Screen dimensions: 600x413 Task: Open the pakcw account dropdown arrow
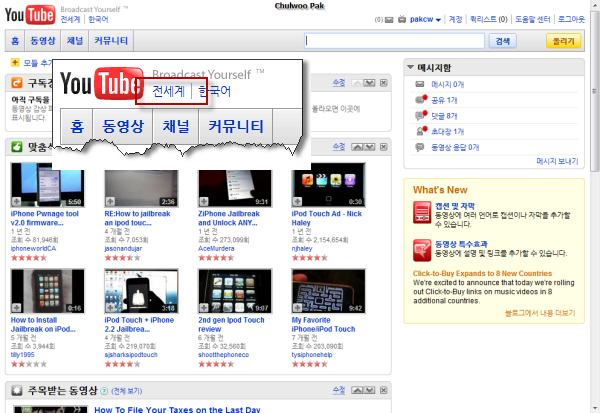[x=438, y=20]
